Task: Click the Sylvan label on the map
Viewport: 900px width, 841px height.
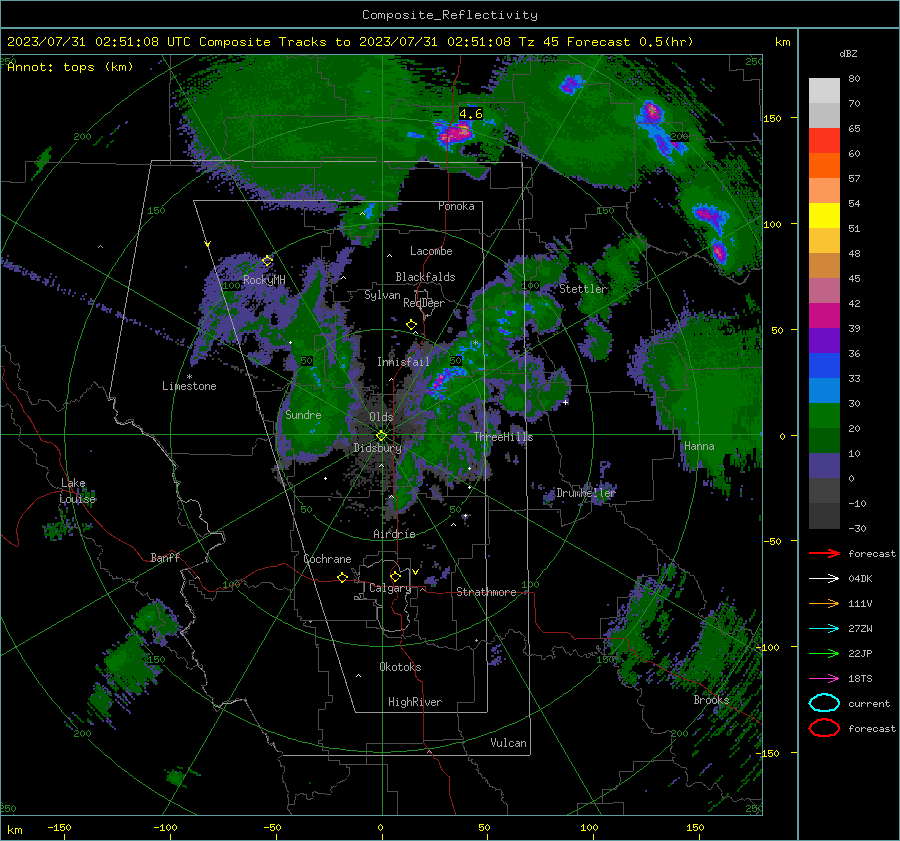Action: pos(382,295)
